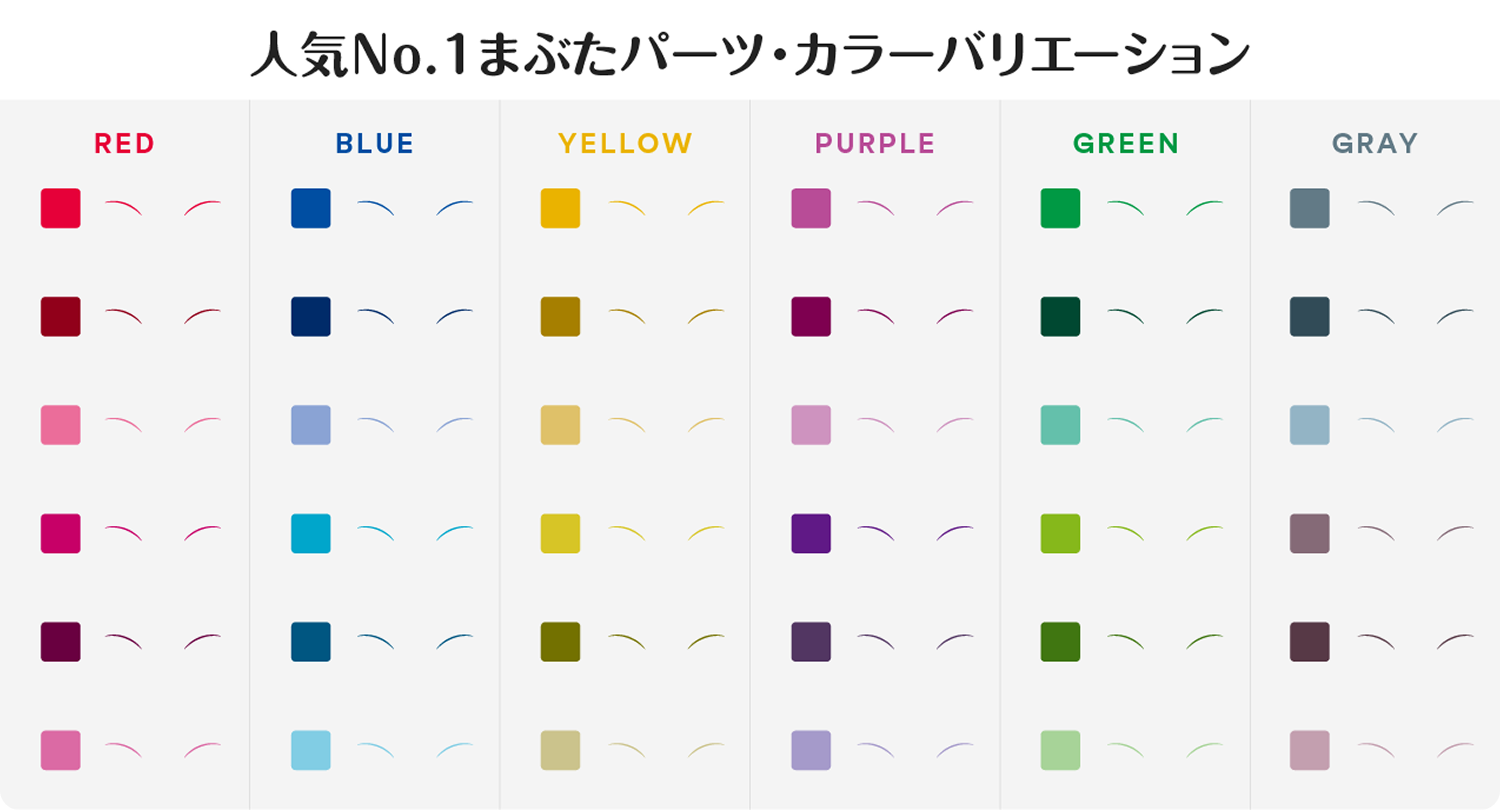Pick the bottom pale rose swatch in the GRAY column

pyautogui.click(x=1310, y=750)
